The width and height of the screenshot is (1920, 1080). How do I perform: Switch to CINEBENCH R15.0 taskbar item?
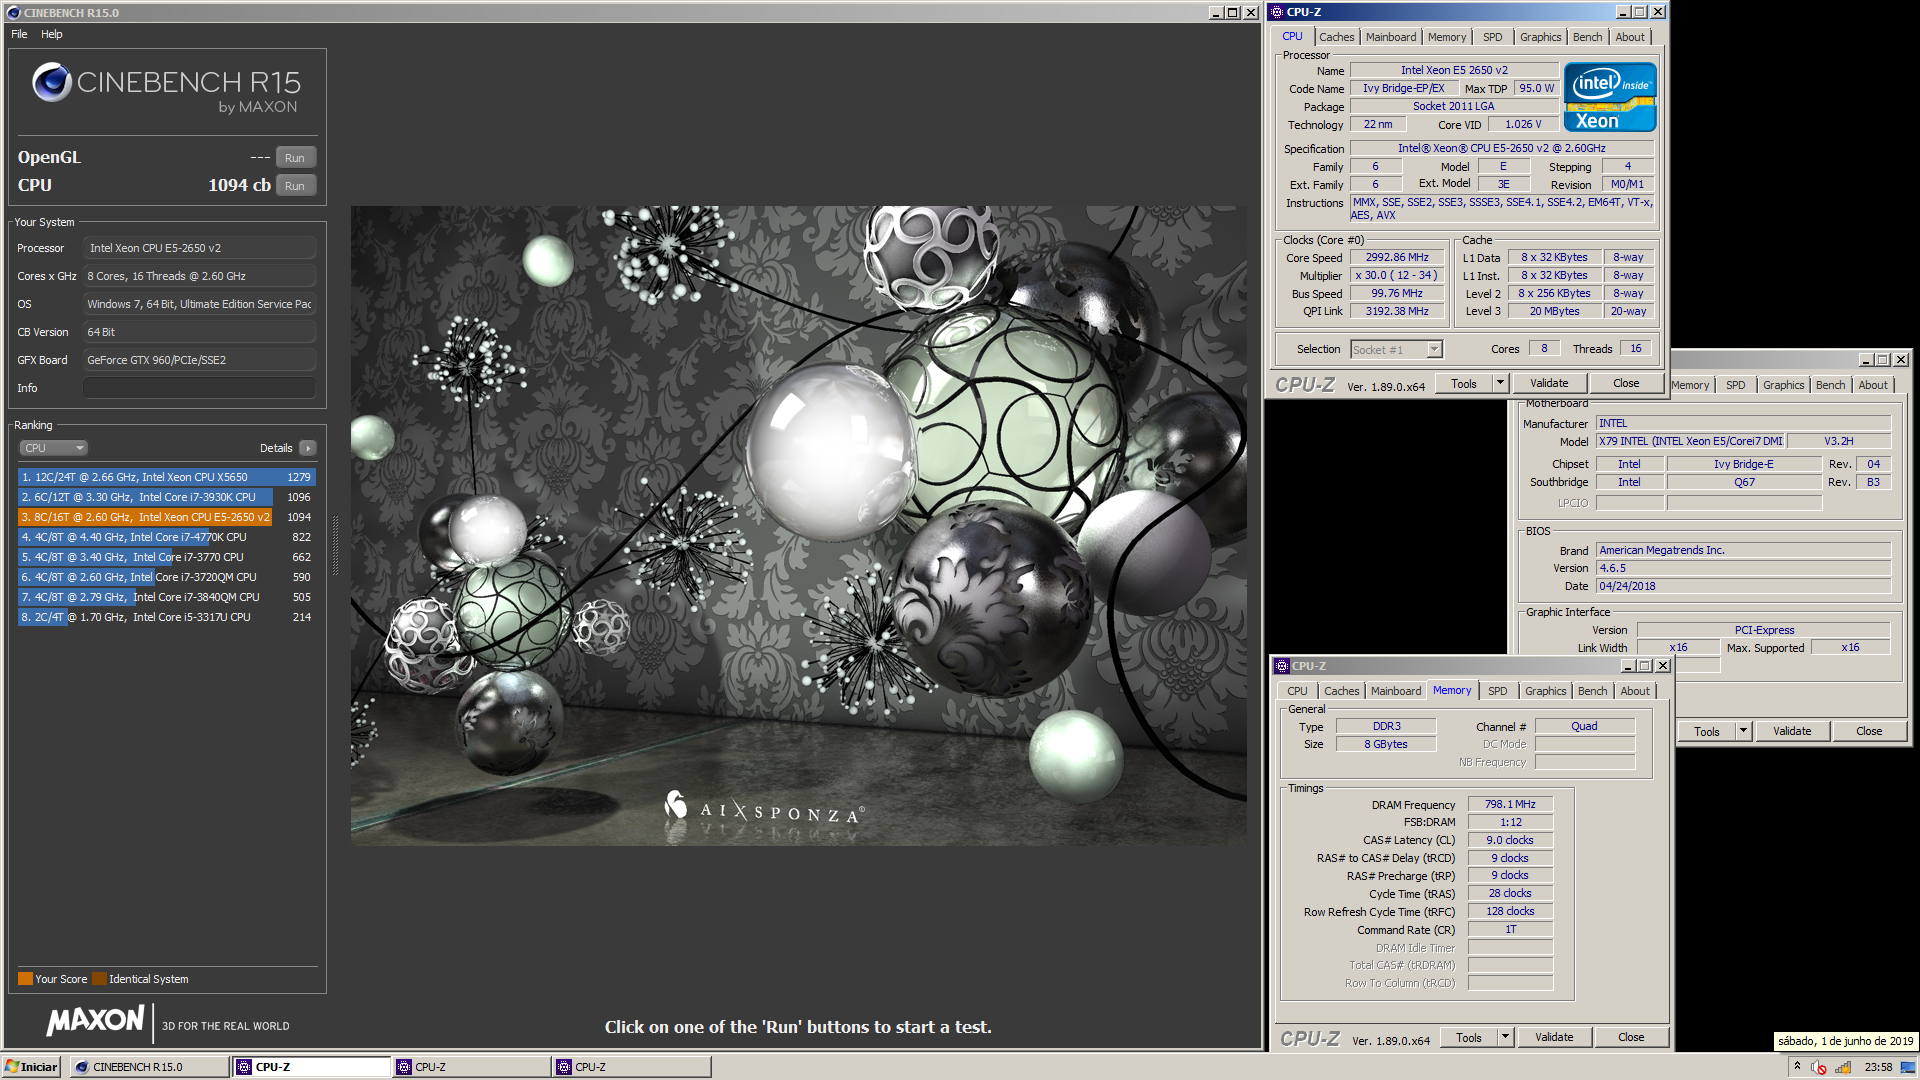click(x=150, y=1067)
